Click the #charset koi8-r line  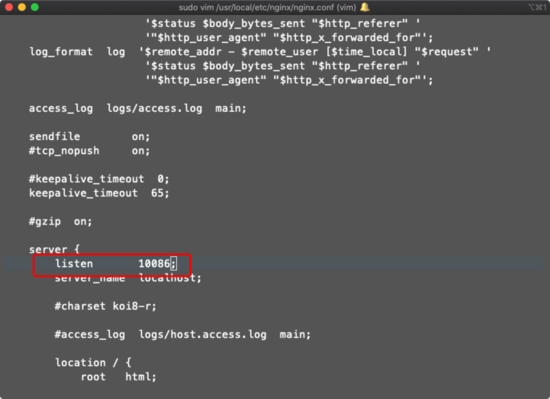pyautogui.click(x=106, y=306)
